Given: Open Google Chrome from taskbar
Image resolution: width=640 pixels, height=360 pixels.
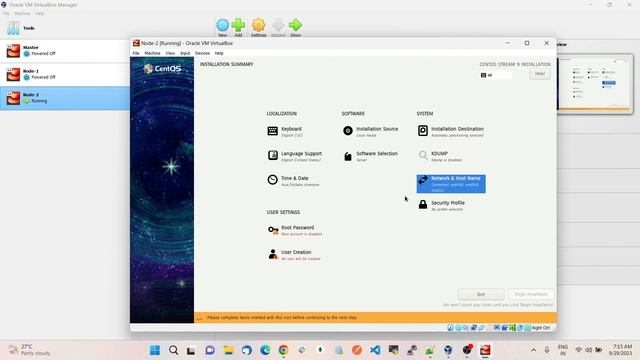Looking at the screenshot, I should click(283, 350).
